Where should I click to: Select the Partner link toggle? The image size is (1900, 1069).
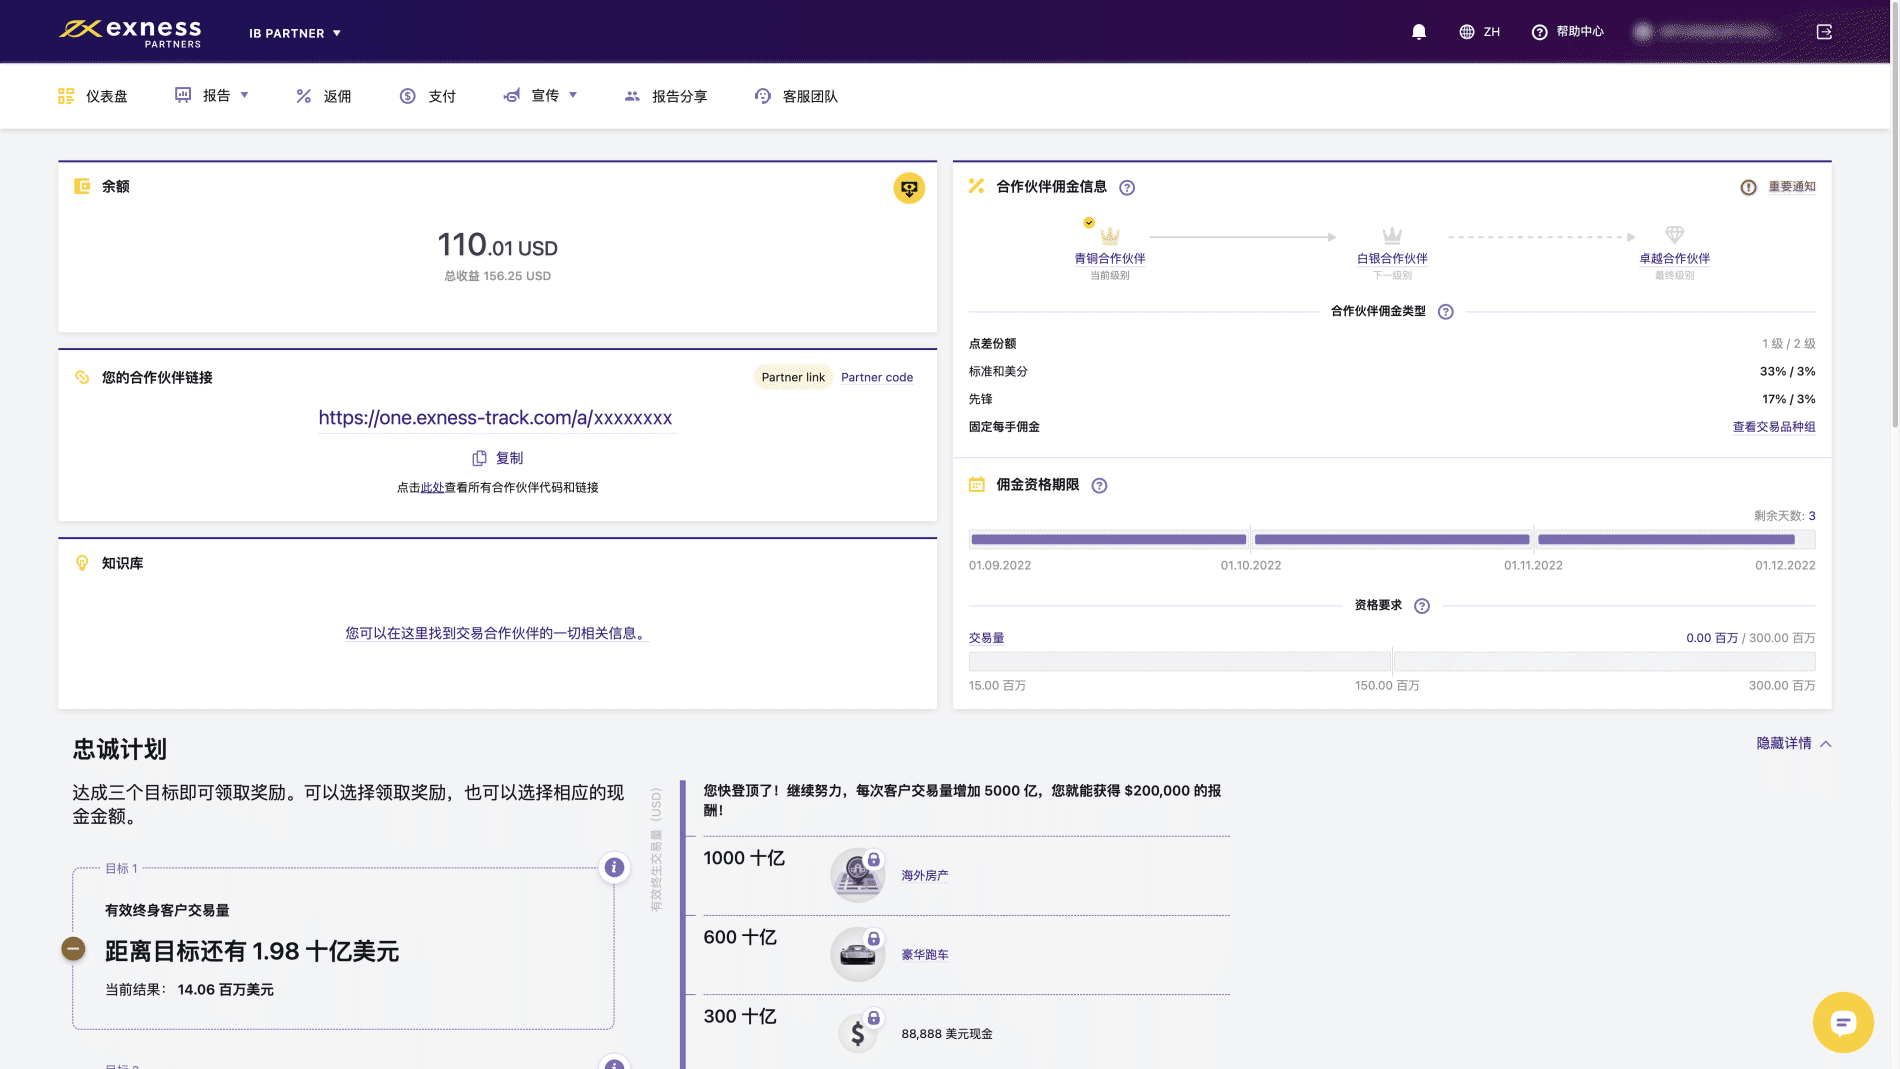tap(793, 378)
